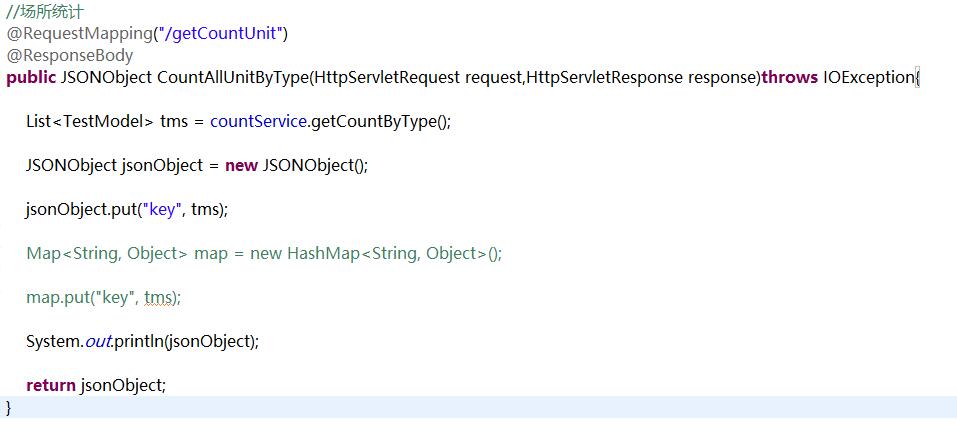Click the getCountByType method call
Viewport: 957px width, 431px height.
pos(374,121)
